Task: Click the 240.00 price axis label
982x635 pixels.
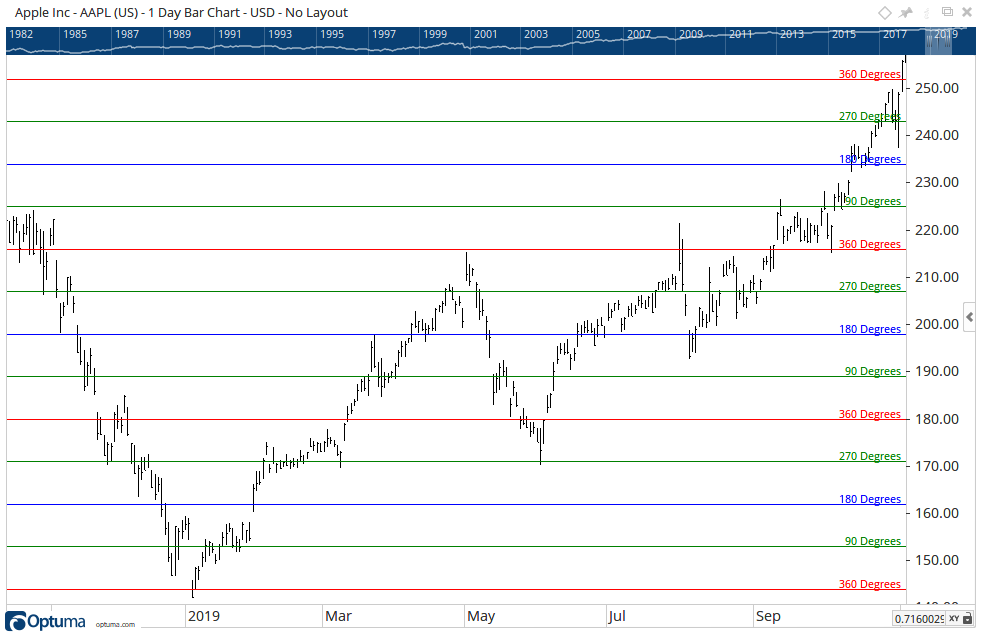Action: click(937, 135)
